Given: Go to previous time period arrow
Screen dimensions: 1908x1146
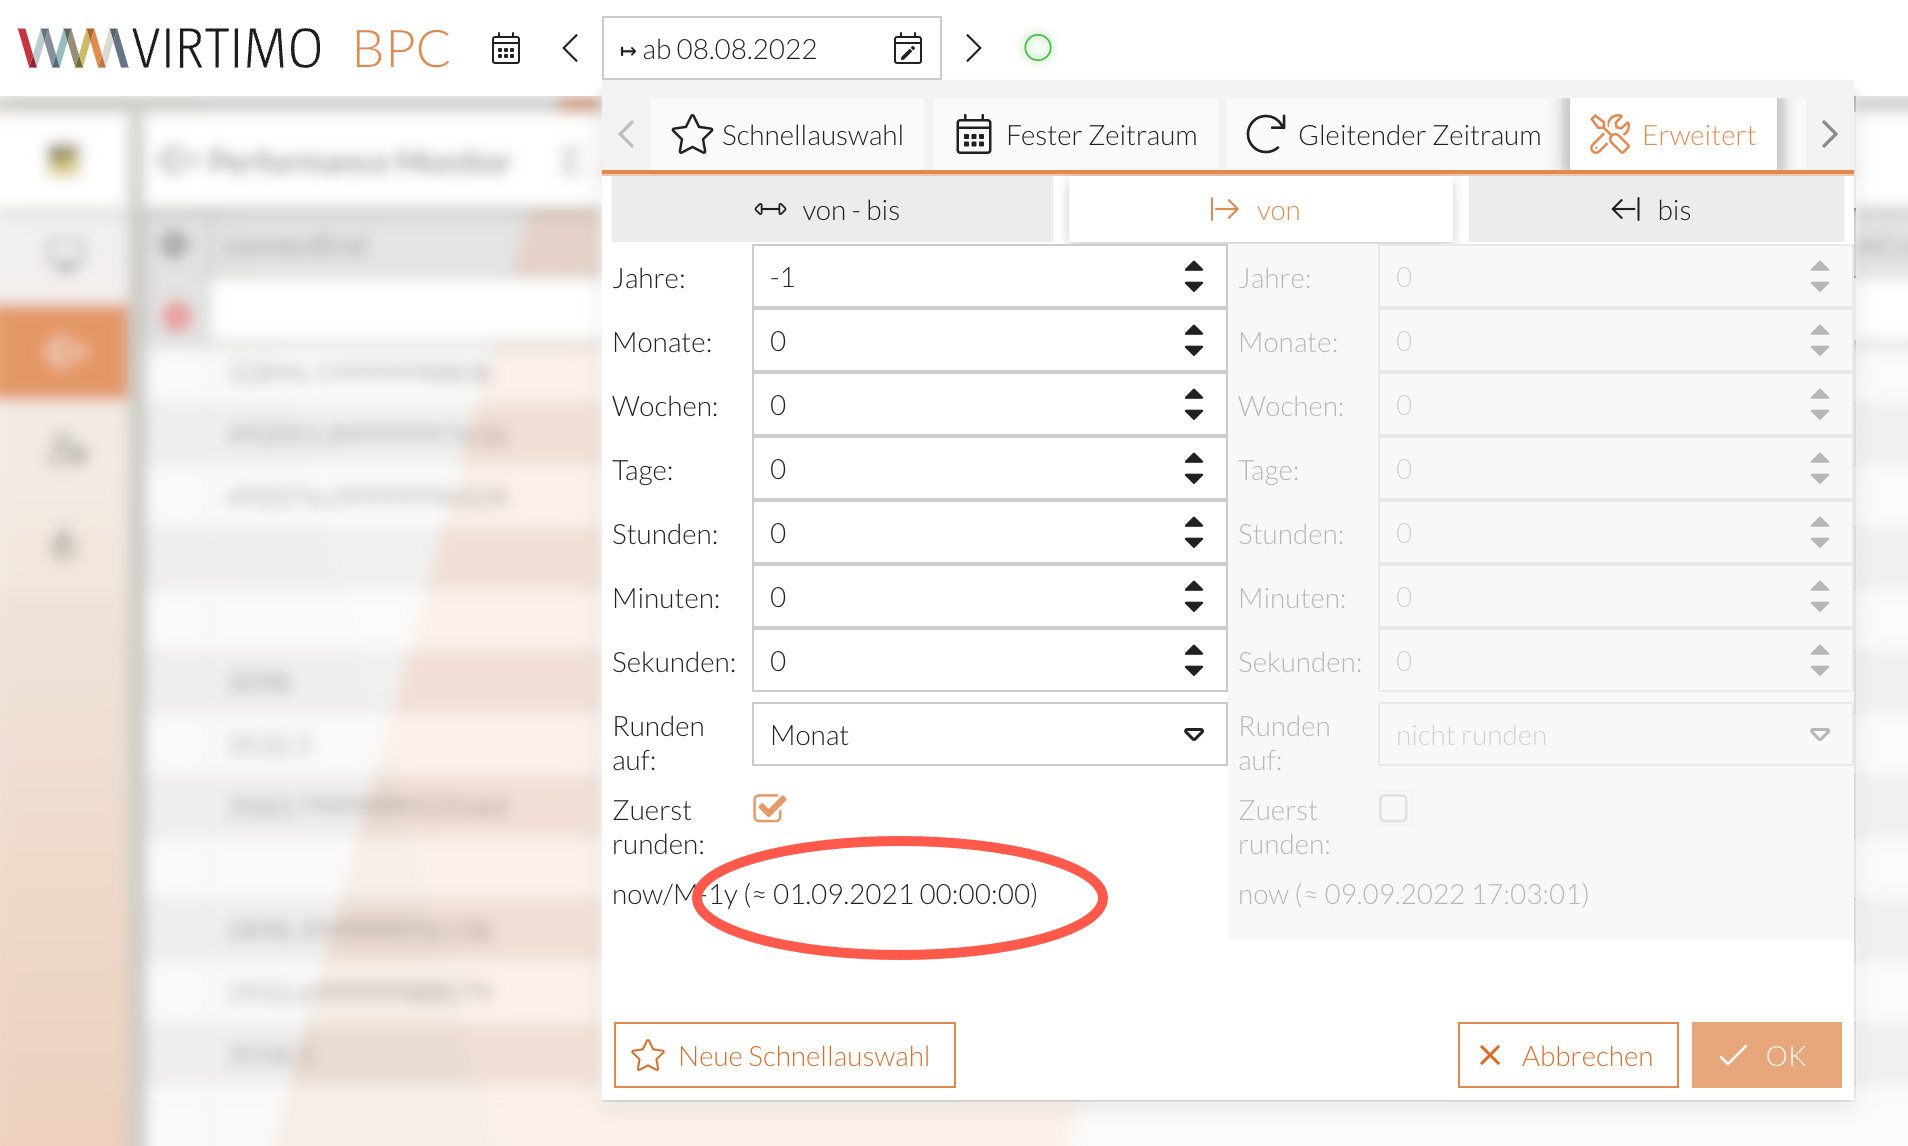Looking at the screenshot, I should [x=571, y=48].
